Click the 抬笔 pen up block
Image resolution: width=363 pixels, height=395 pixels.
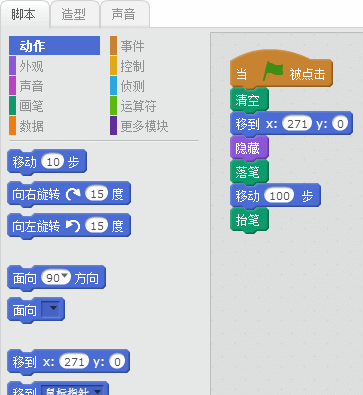pyautogui.click(x=249, y=220)
